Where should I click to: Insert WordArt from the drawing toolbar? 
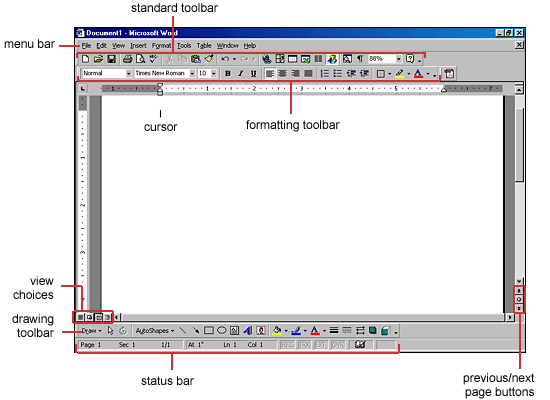pyautogui.click(x=248, y=331)
